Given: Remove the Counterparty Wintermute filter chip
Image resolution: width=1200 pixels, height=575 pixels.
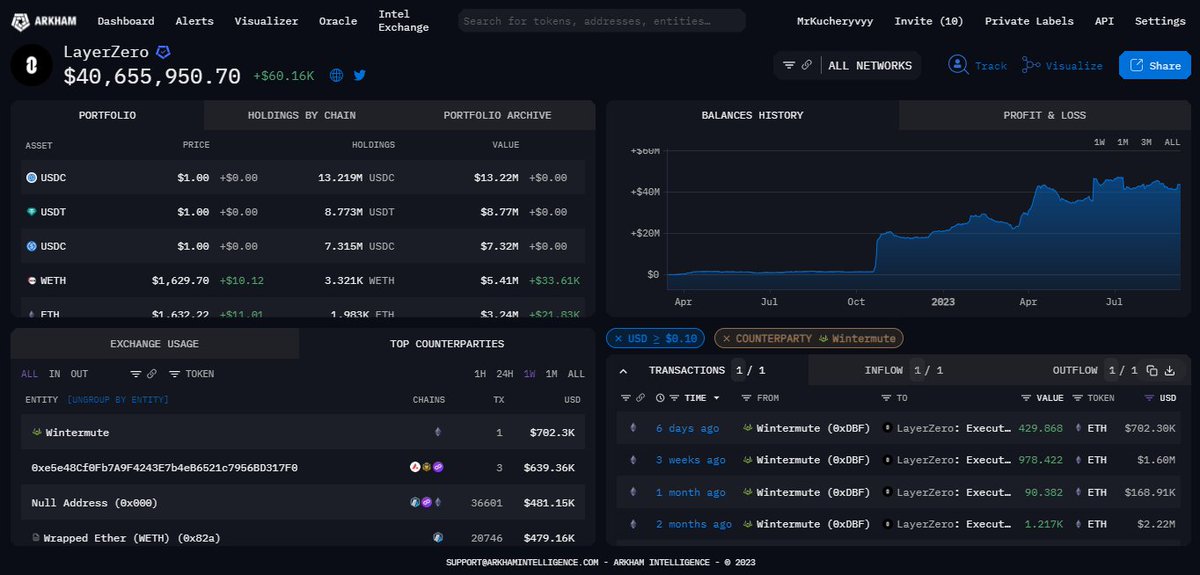Looking at the screenshot, I should (726, 339).
